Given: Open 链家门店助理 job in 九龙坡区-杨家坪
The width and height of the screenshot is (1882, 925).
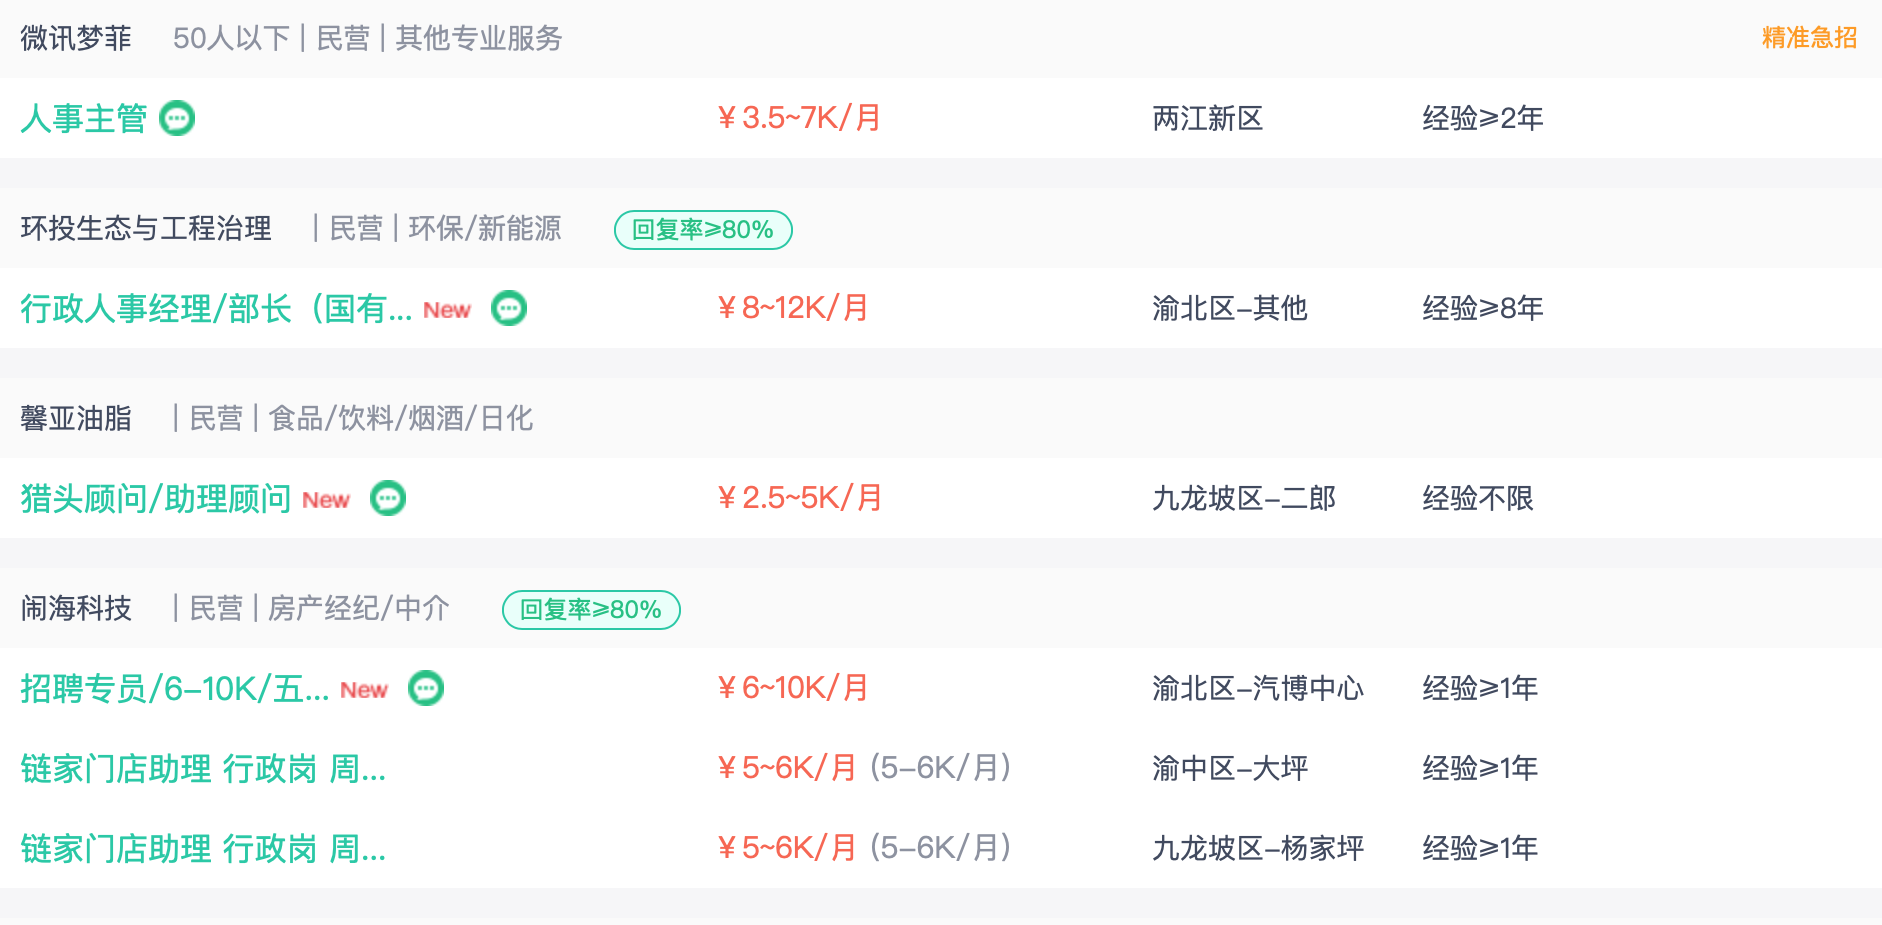Looking at the screenshot, I should click(203, 848).
